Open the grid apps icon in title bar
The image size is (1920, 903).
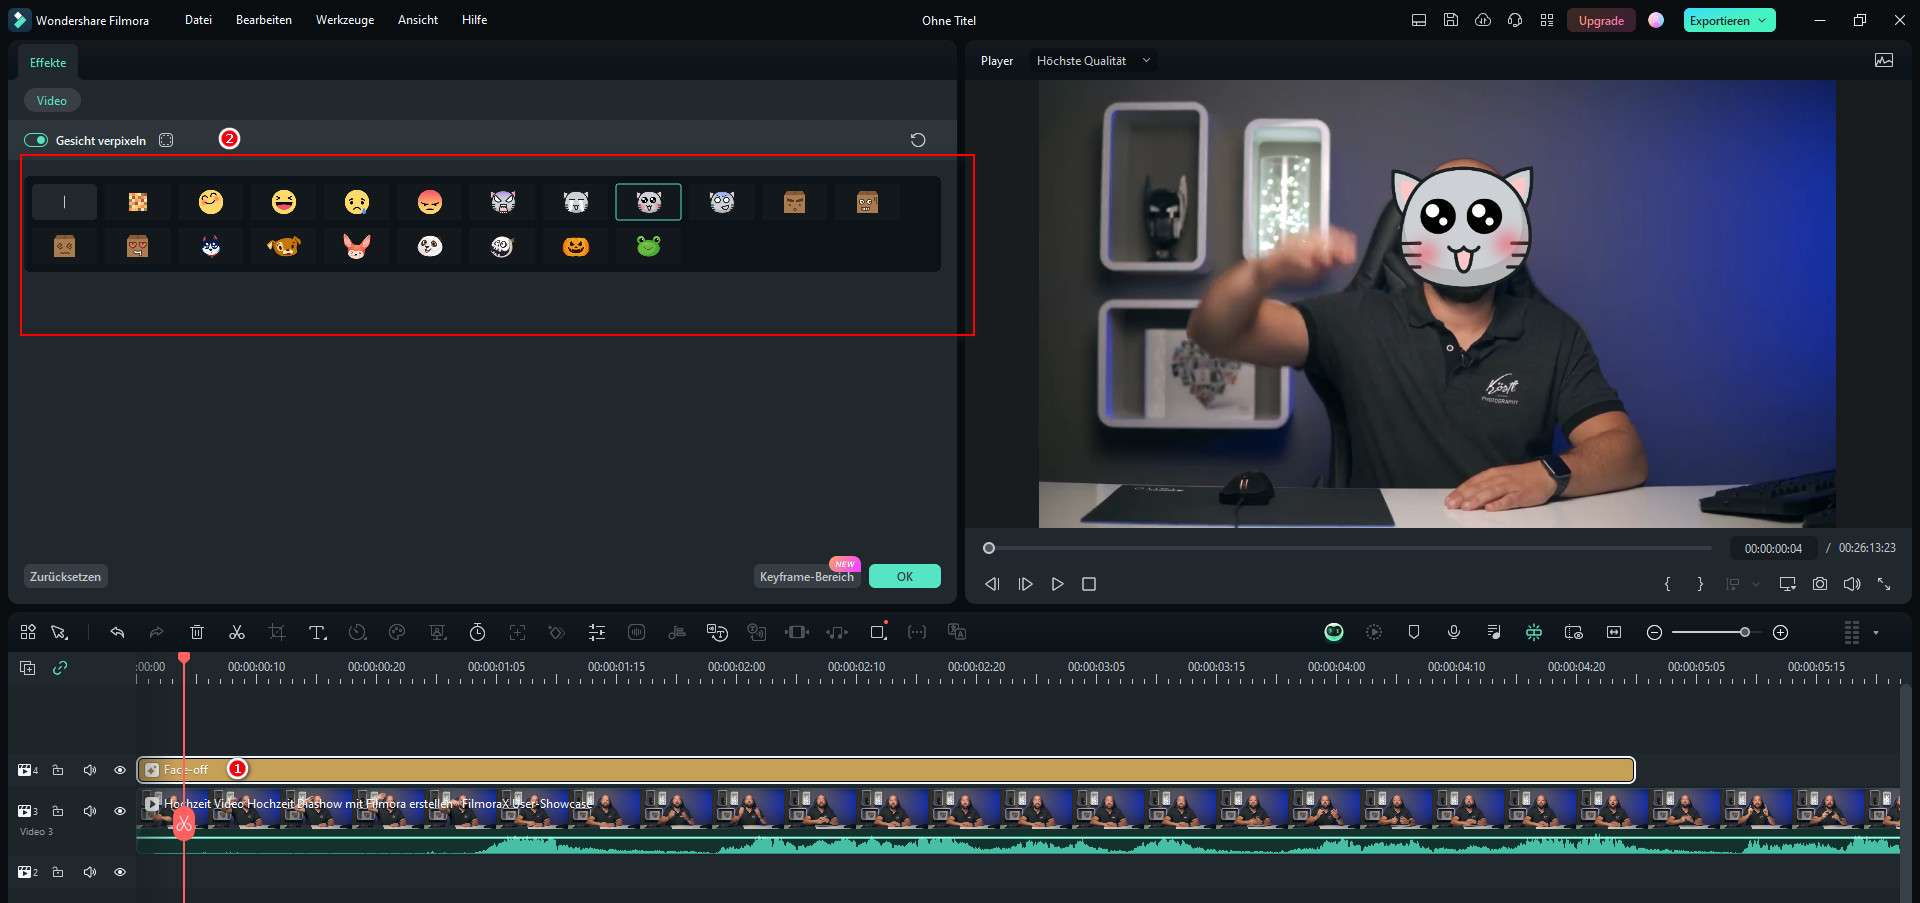point(1547,20)
